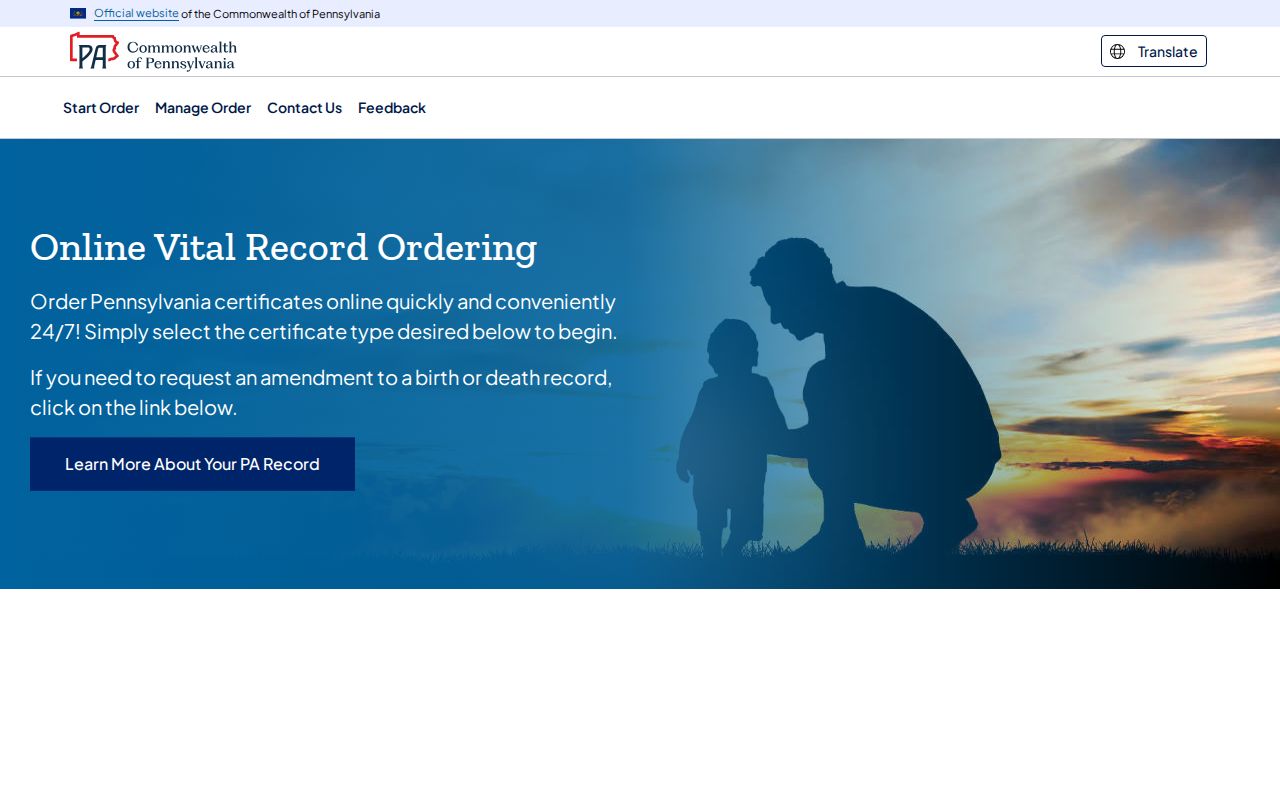
Task: Click the amendment request paragraph text
Action: point(321,392)
